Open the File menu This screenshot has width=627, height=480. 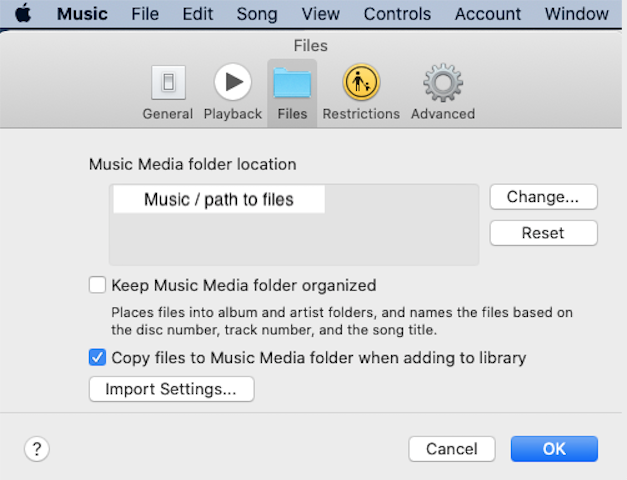145,14
